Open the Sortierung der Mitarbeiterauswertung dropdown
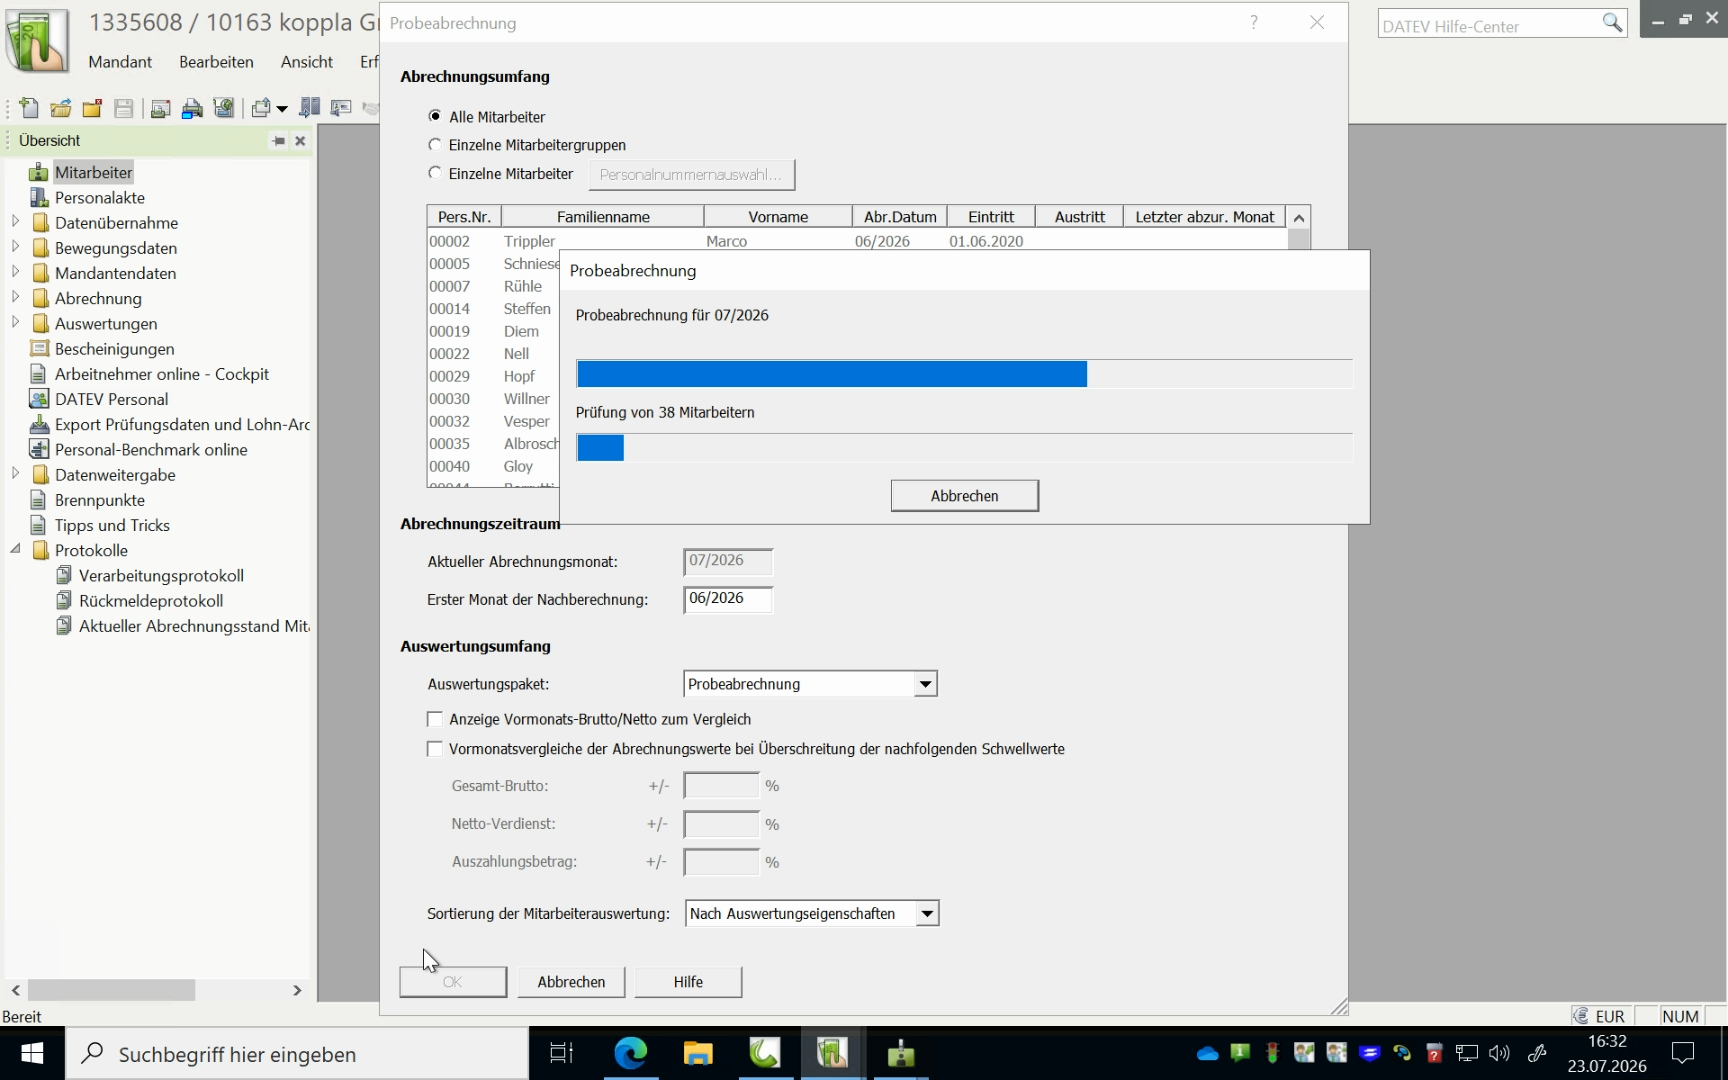 click(x=928, y=913)
